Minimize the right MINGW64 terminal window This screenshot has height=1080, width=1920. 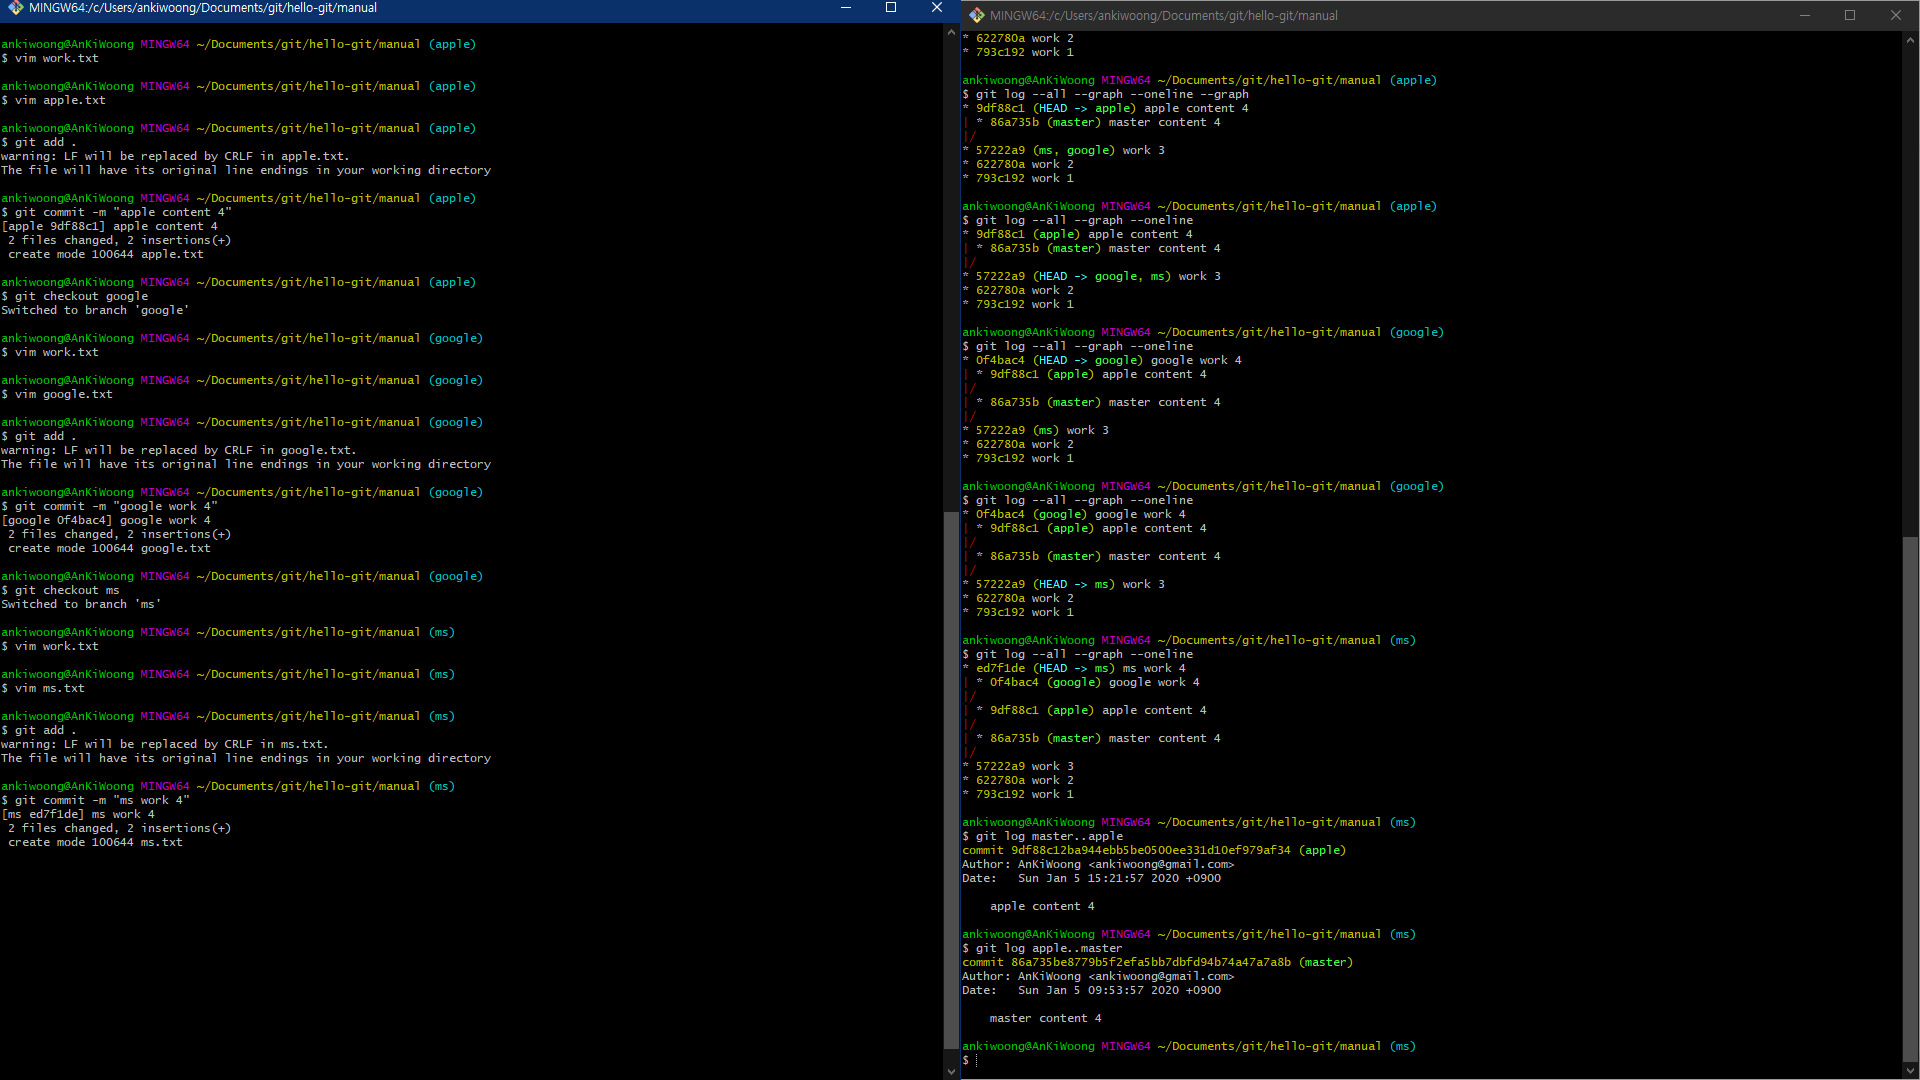(x=1805, y=15)
